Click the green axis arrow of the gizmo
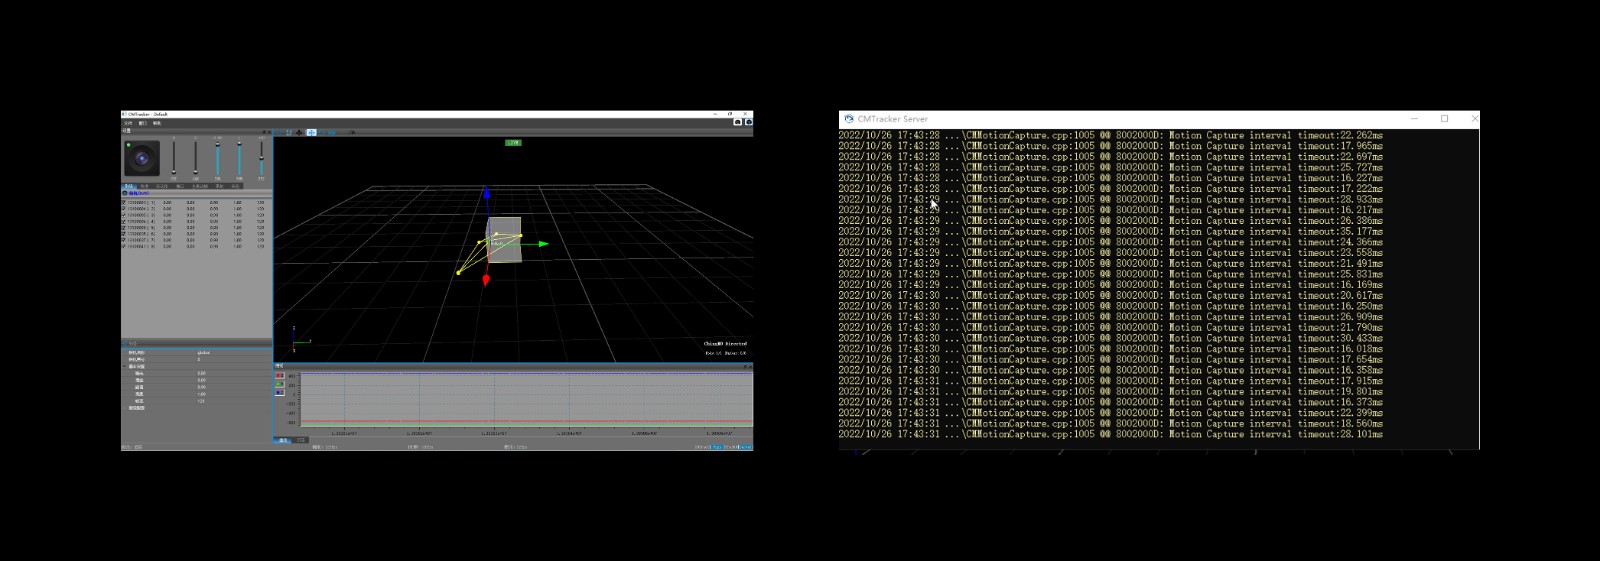The image size is (1600, 561). [543, 244]
